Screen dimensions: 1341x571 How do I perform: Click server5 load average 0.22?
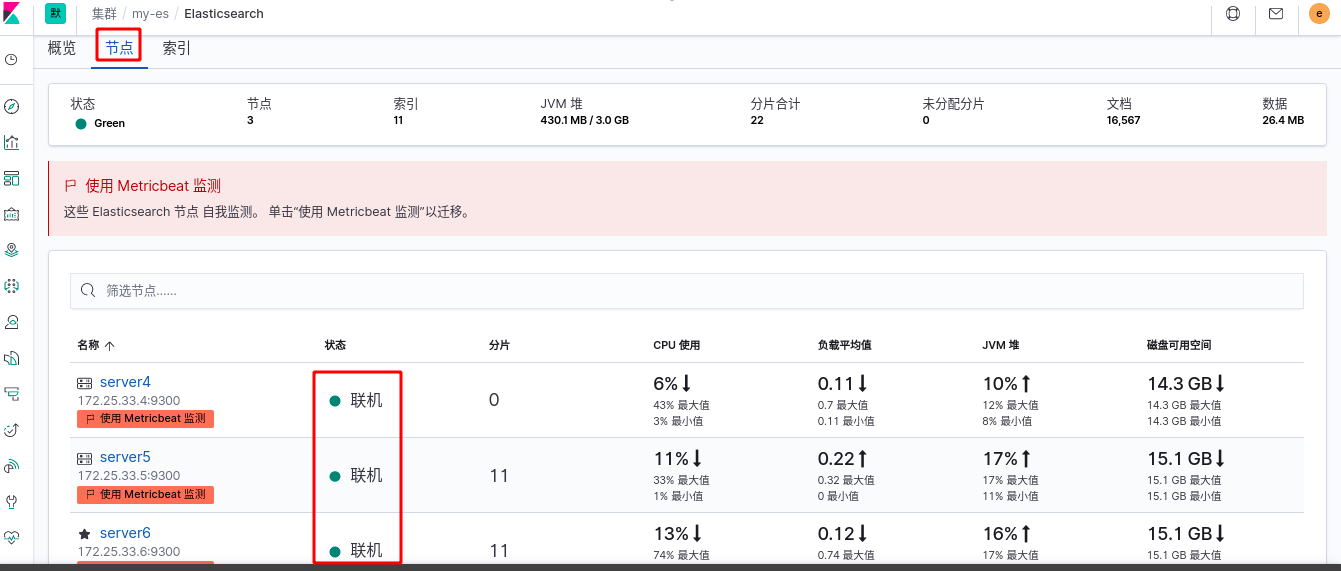pyautogui.click(x=836, y=458)
